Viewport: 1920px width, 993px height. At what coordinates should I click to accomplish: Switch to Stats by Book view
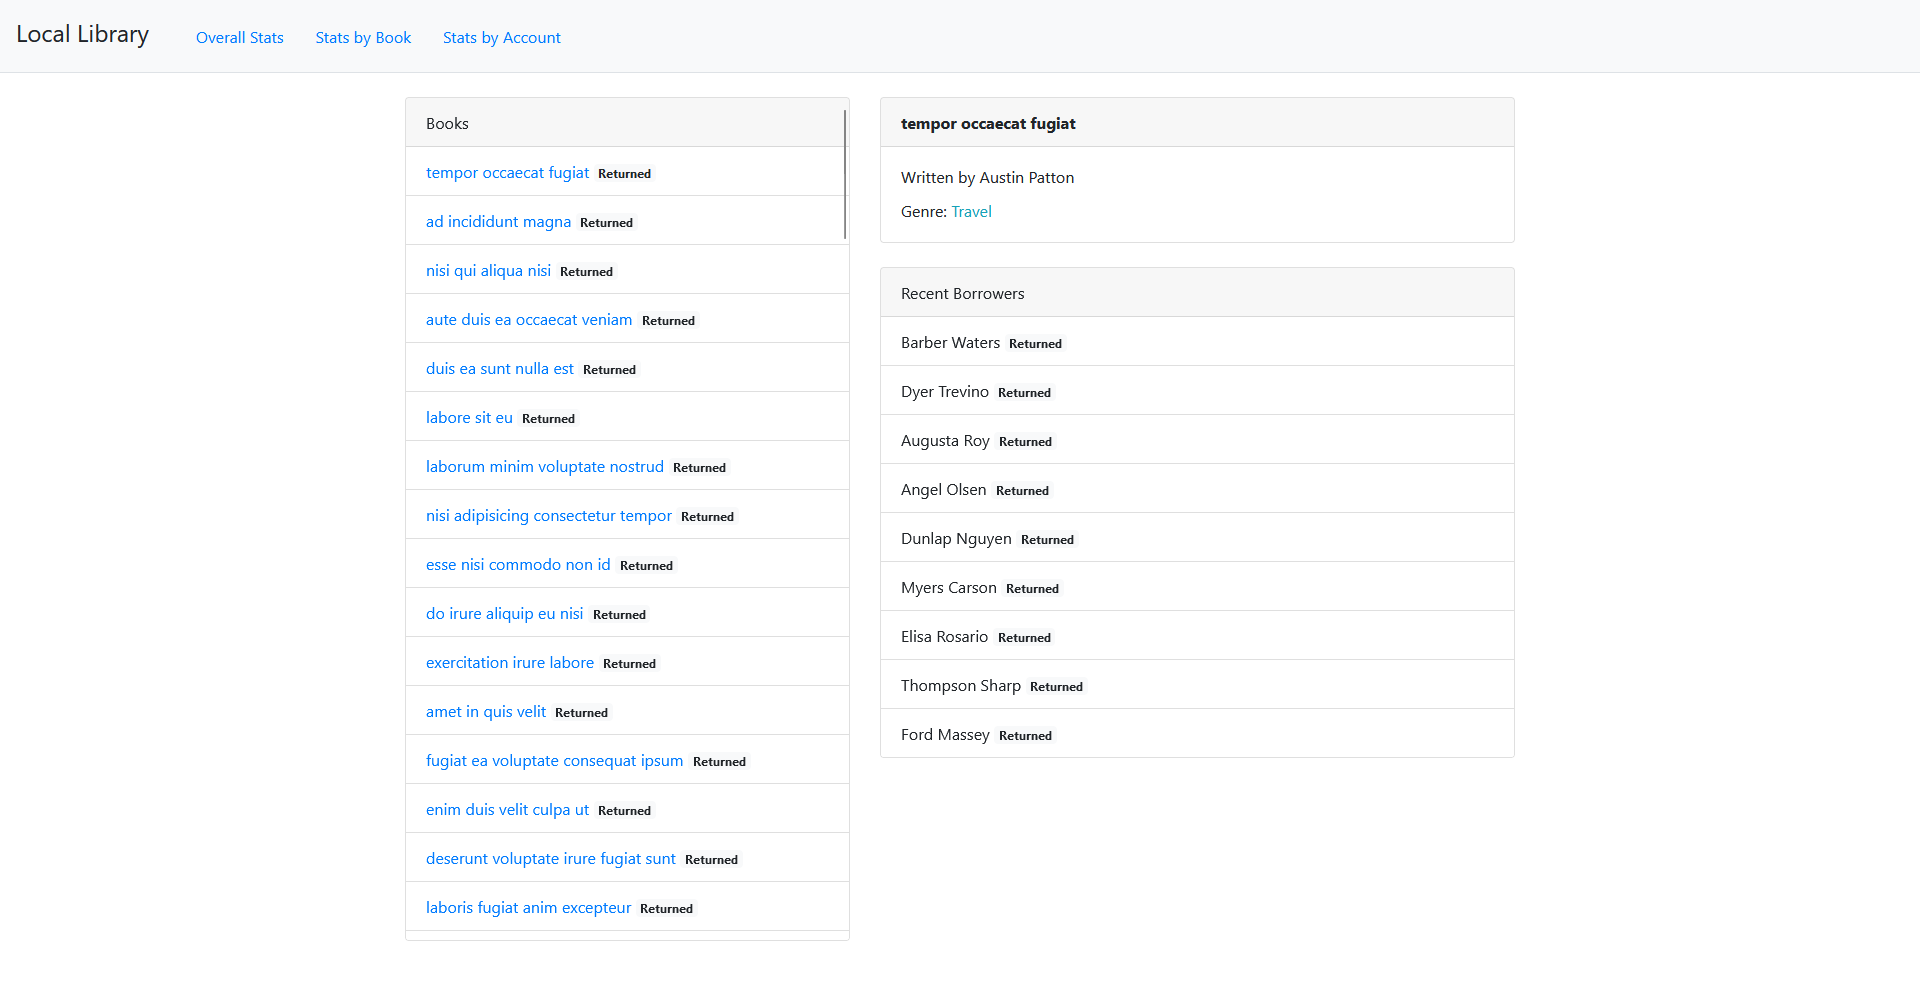pos(362,37)
